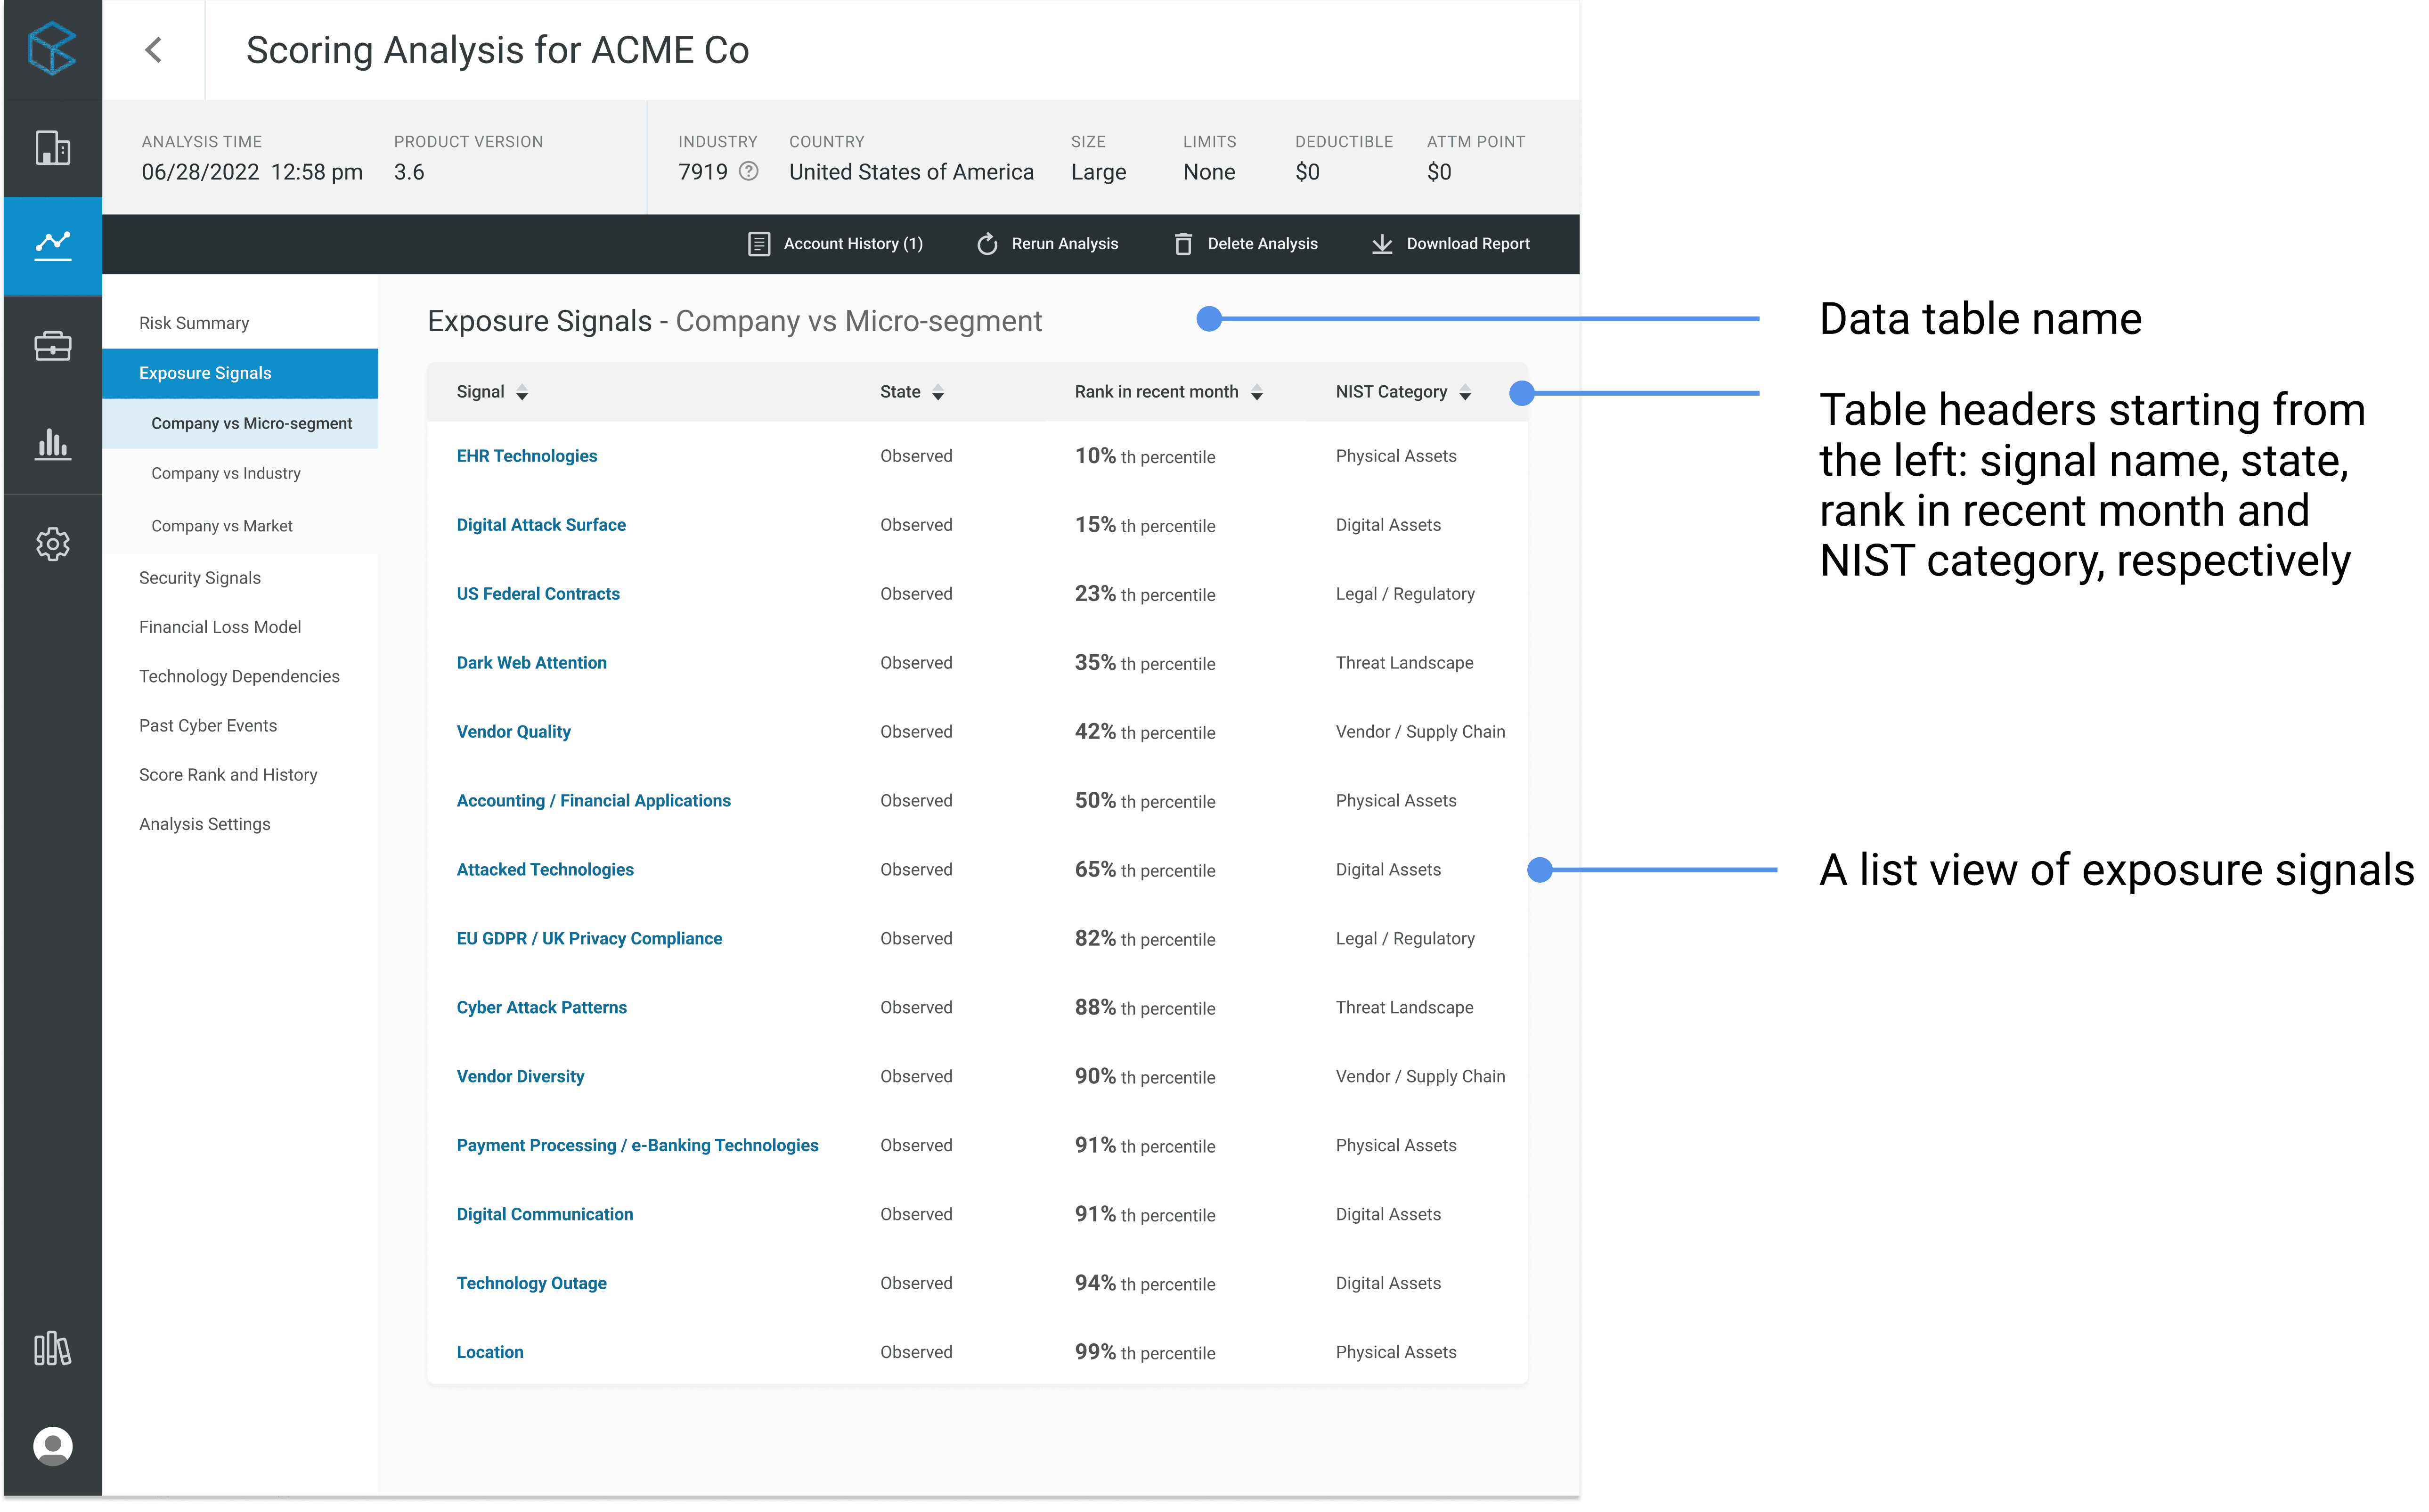Image resolution: width=2429 pixels, height=1512 pixels.
Task: Open the Analysis Settings section
Action: click(205, 824)
